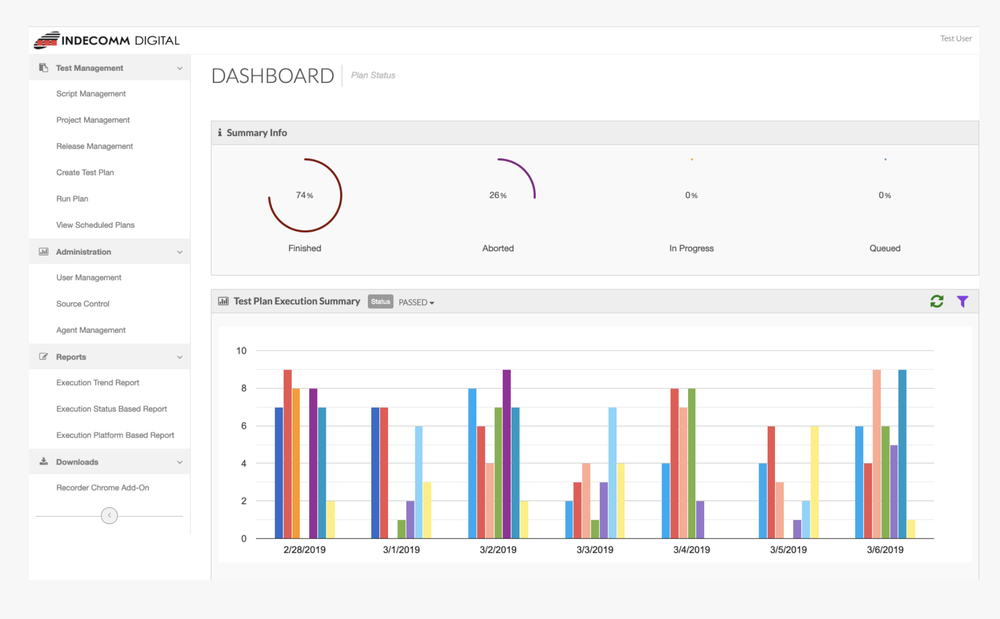Open the purple filter icon

pos(962,302)
